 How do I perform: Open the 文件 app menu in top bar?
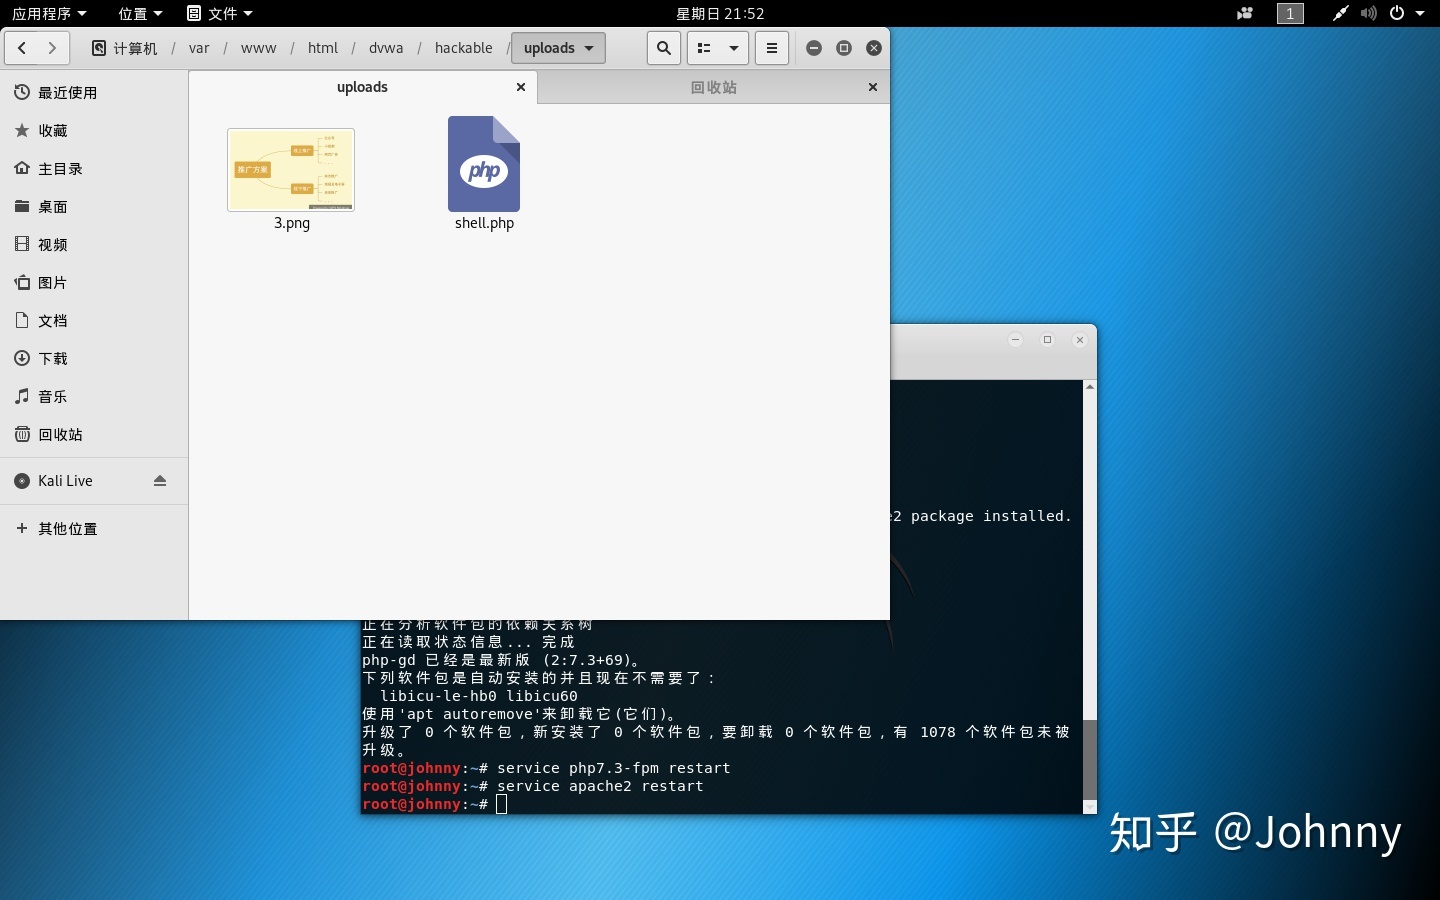220,13
